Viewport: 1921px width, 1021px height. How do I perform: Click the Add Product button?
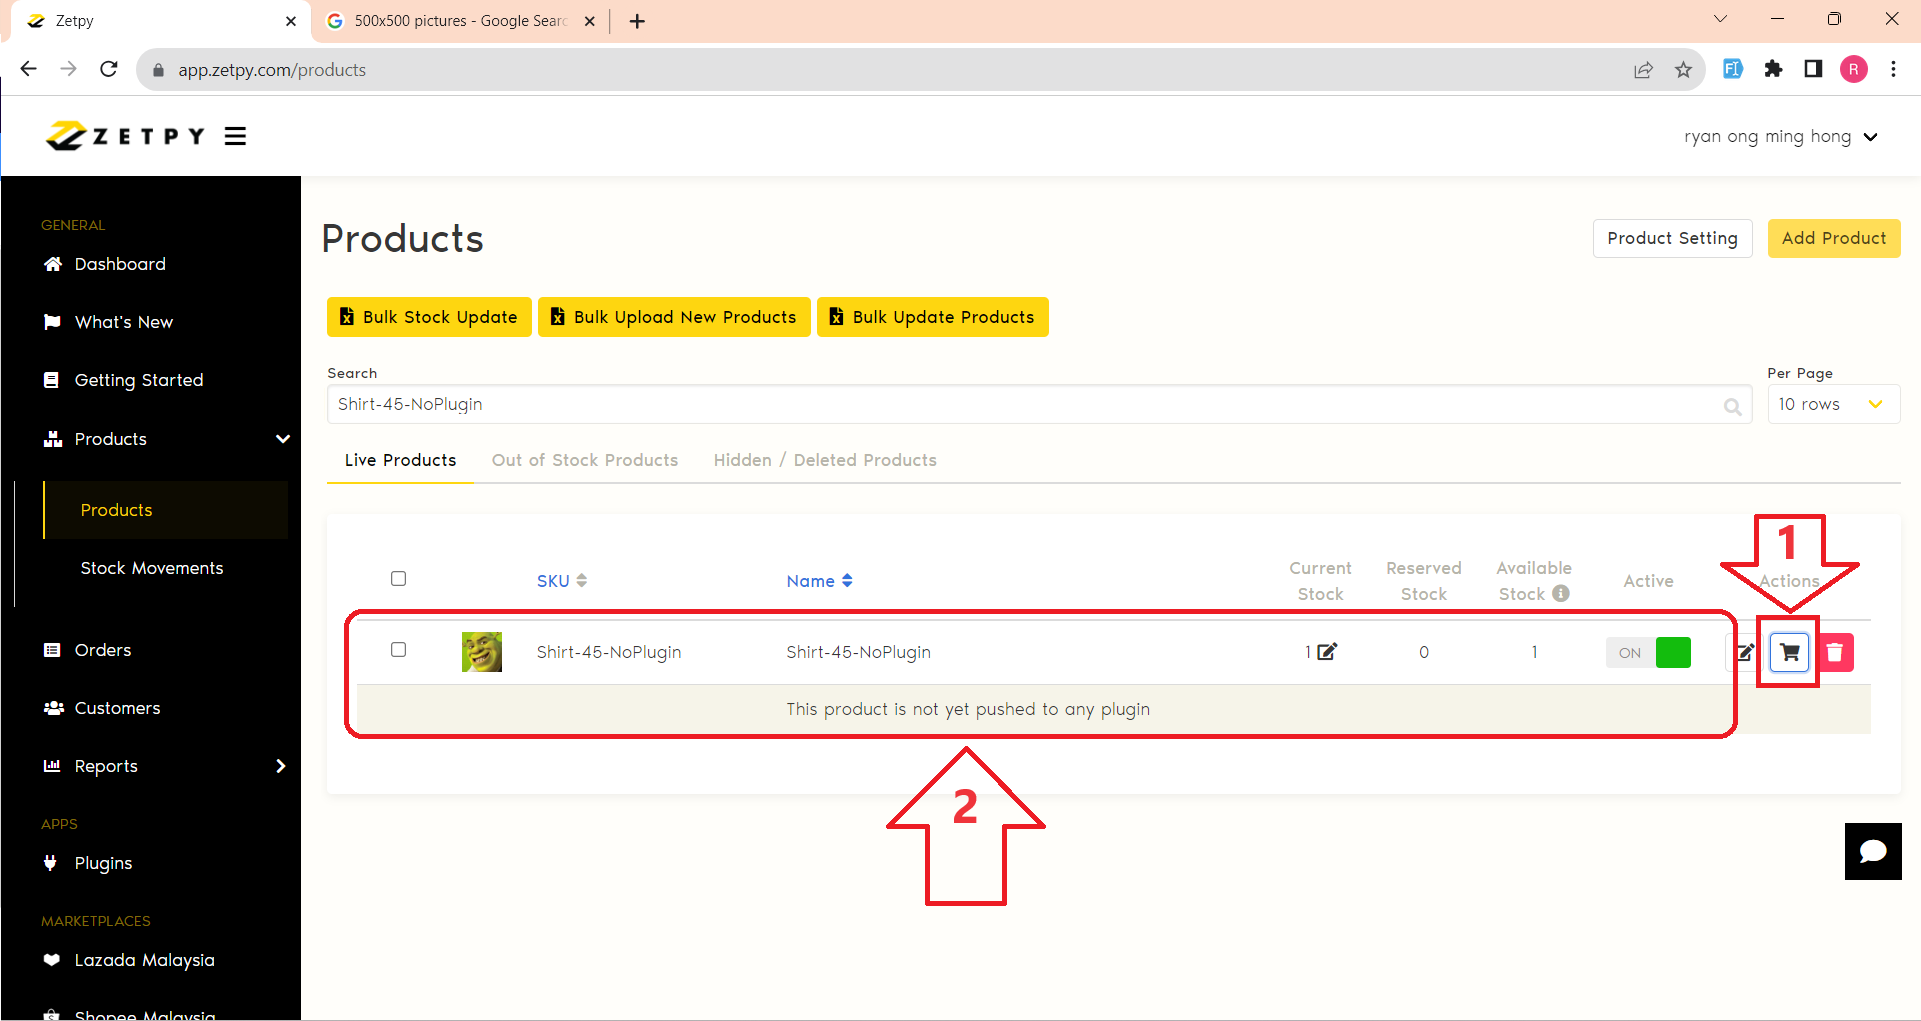click(1834, 238)
